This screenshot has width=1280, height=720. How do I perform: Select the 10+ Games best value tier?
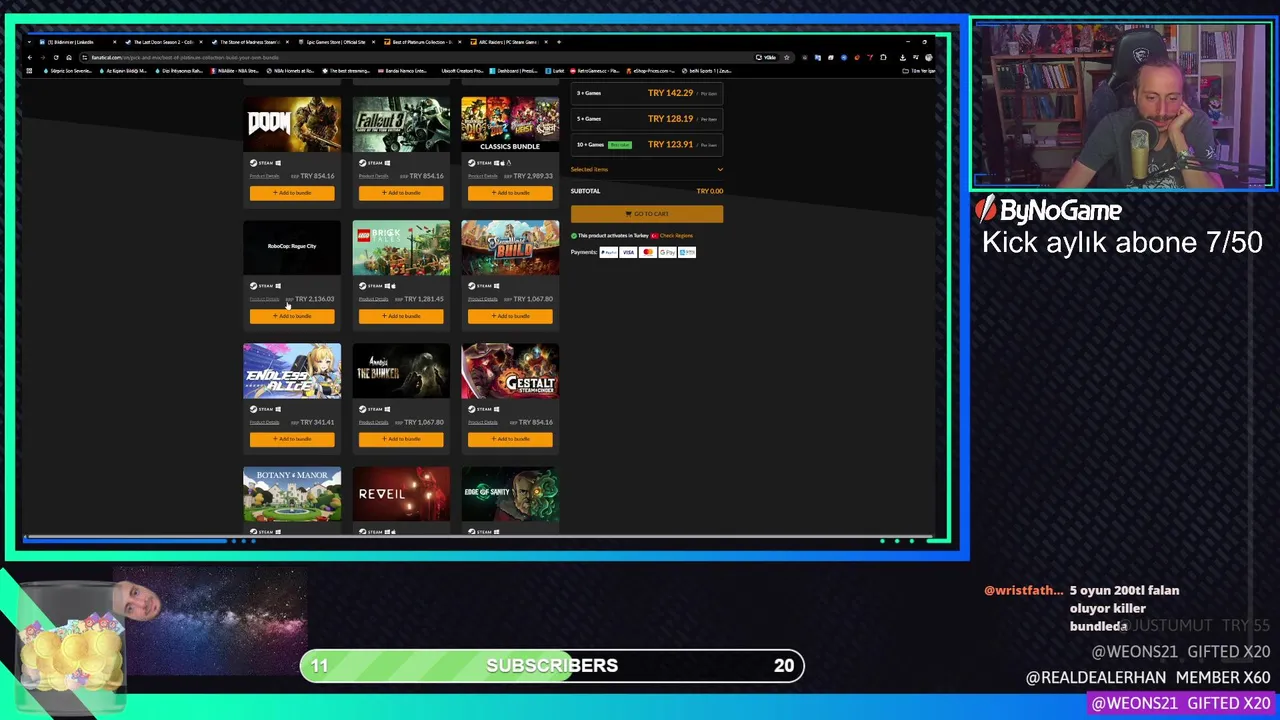tap(647, 144)
